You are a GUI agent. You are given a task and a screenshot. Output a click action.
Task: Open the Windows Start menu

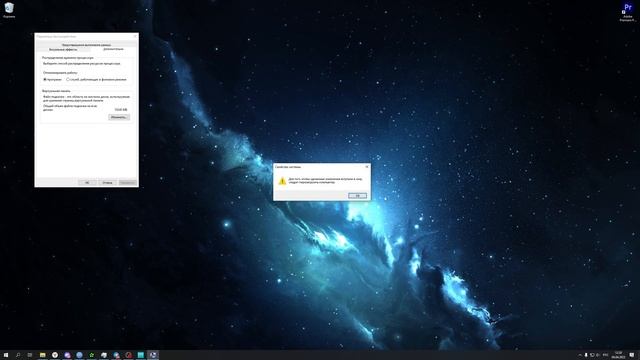[6, 355]
